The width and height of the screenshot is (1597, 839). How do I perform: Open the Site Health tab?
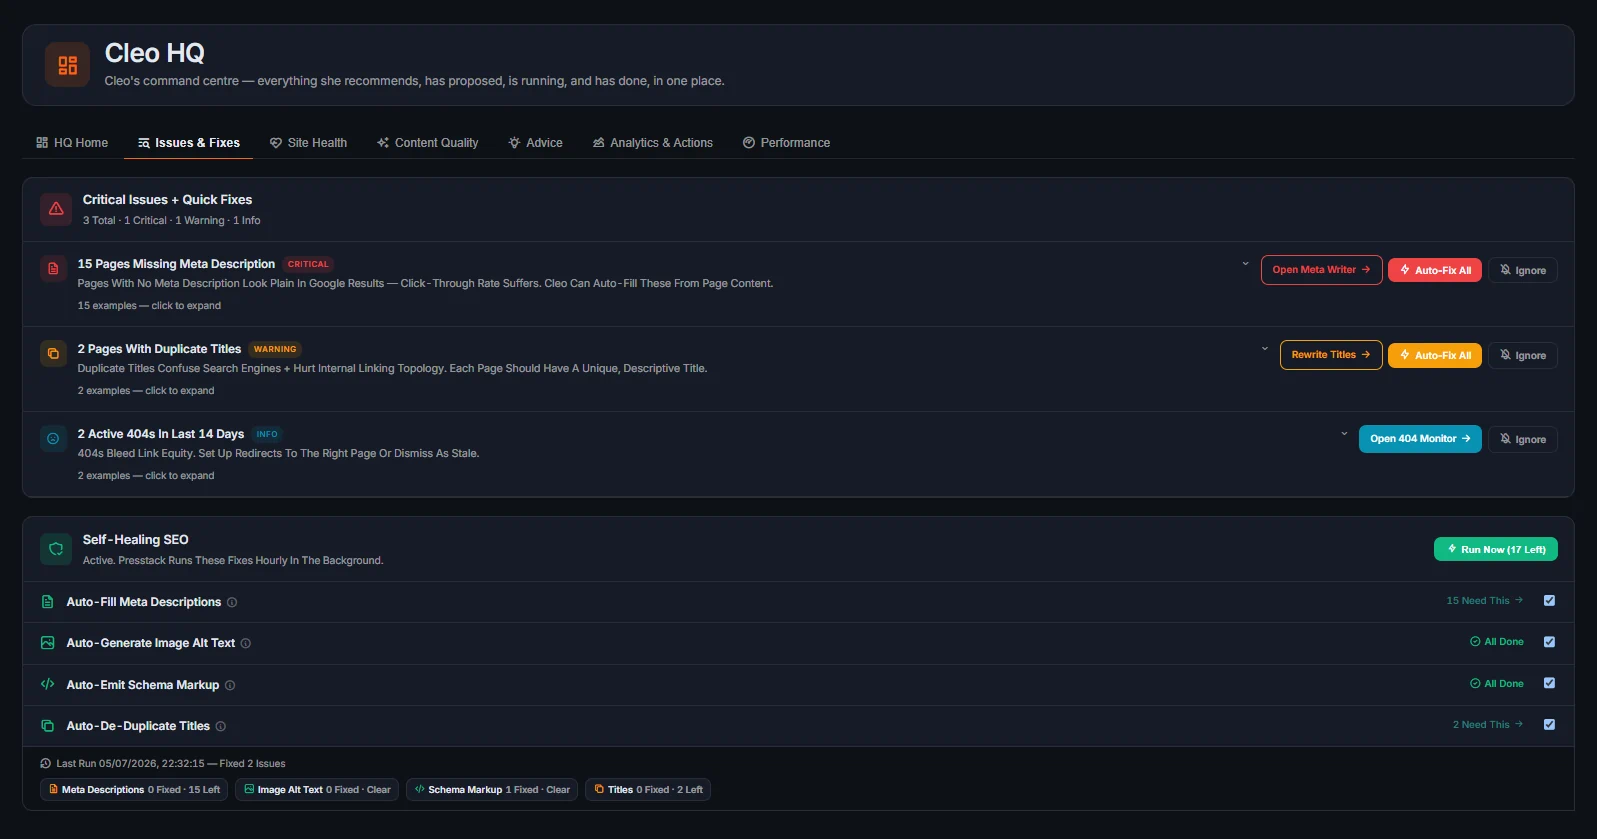[x=308, y=143]
